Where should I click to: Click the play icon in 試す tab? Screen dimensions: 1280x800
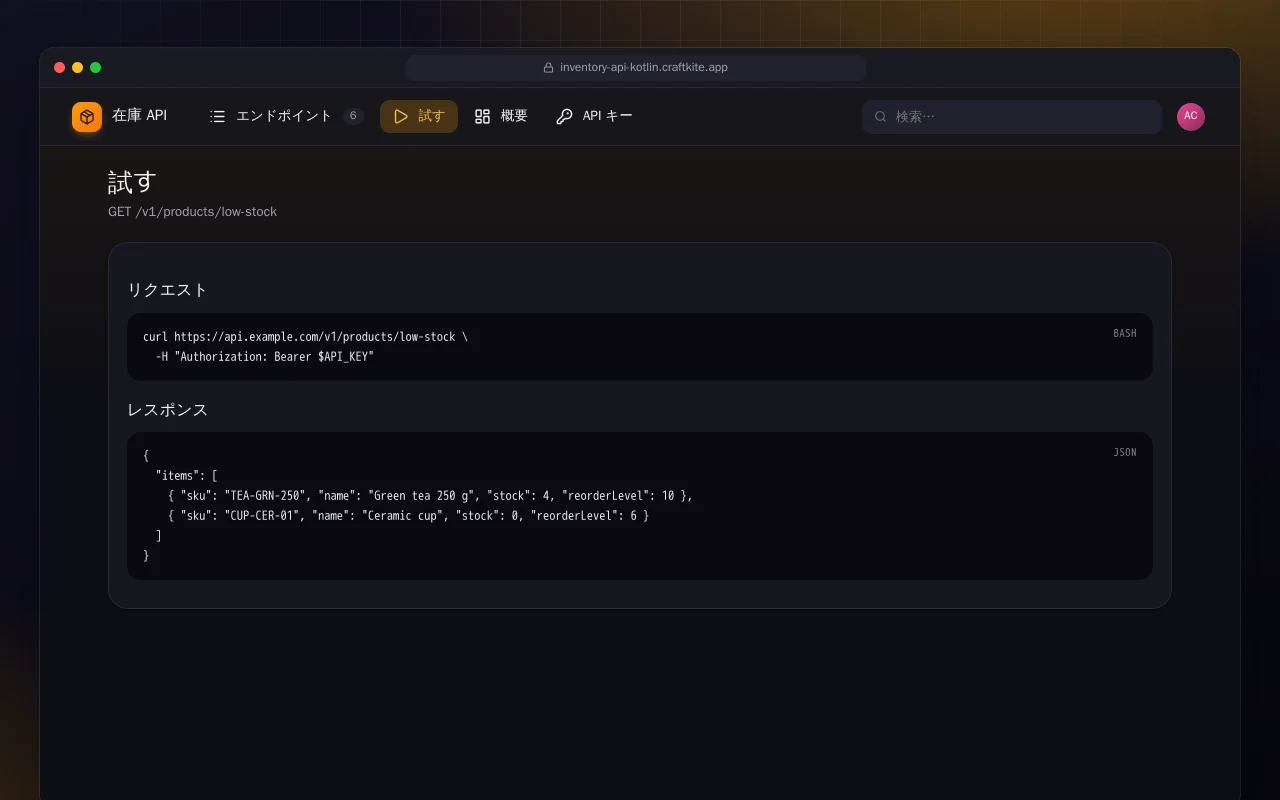(401, 116)
